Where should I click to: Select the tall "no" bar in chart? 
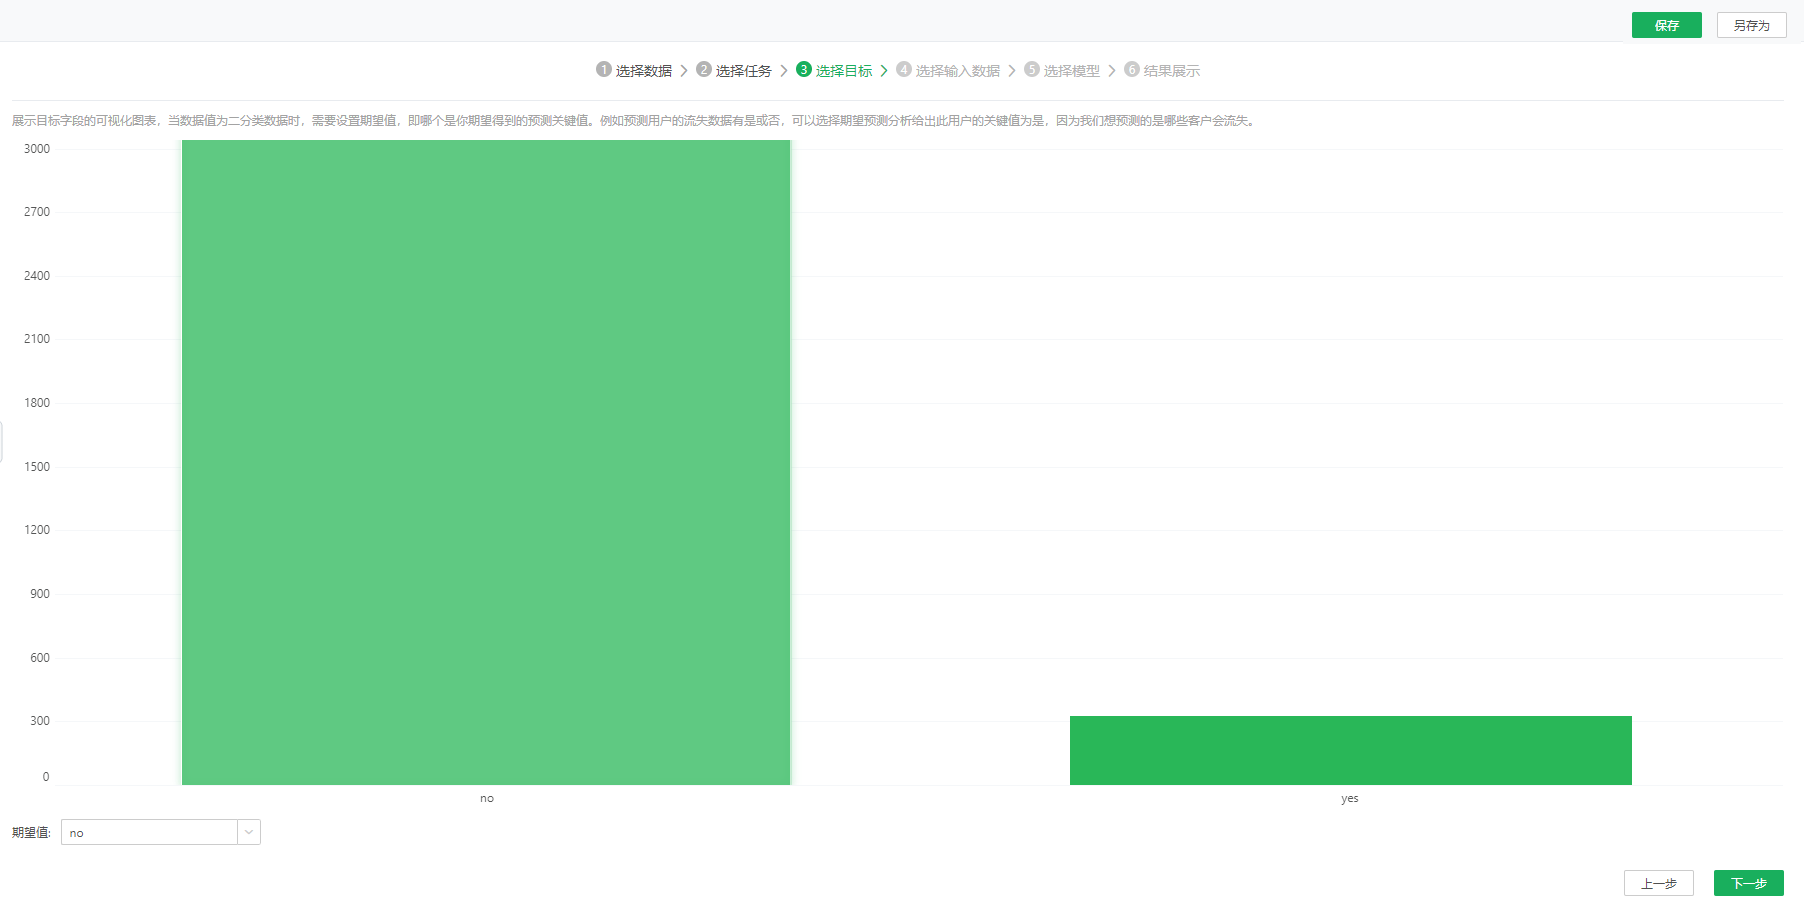pyautogui.click(x=486, y=462)
